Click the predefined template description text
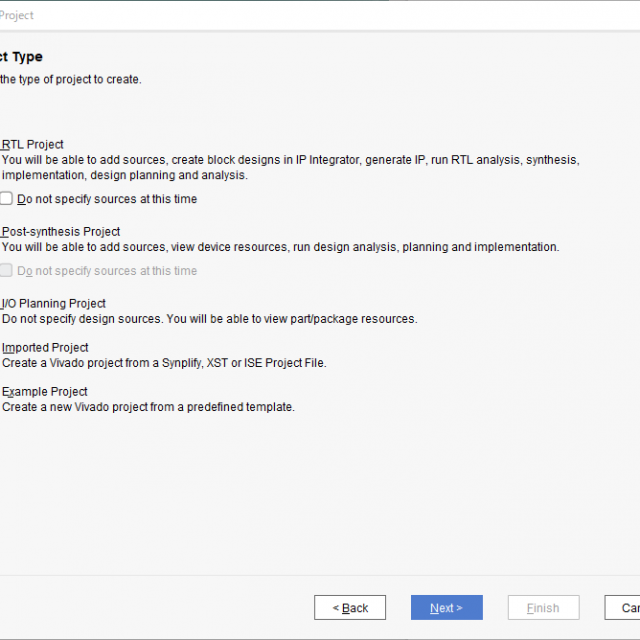This screenshot has height=640, width=640. pyautogui.click(x=148, y=407)
